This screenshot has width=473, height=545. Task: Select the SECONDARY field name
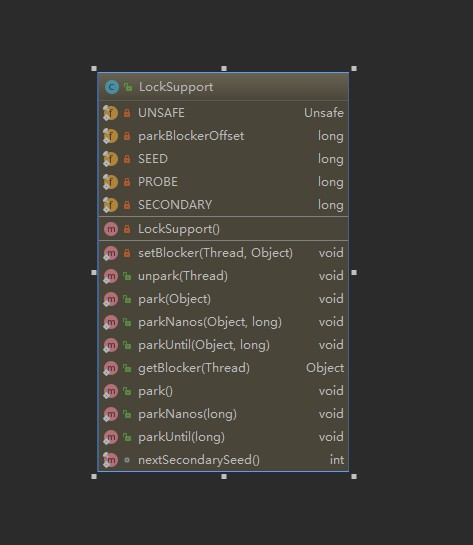tap(175, 205)
